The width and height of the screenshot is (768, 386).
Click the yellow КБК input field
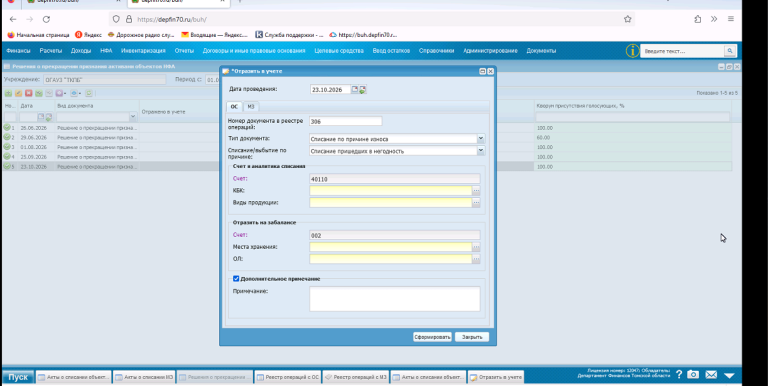tap(390, 191)
